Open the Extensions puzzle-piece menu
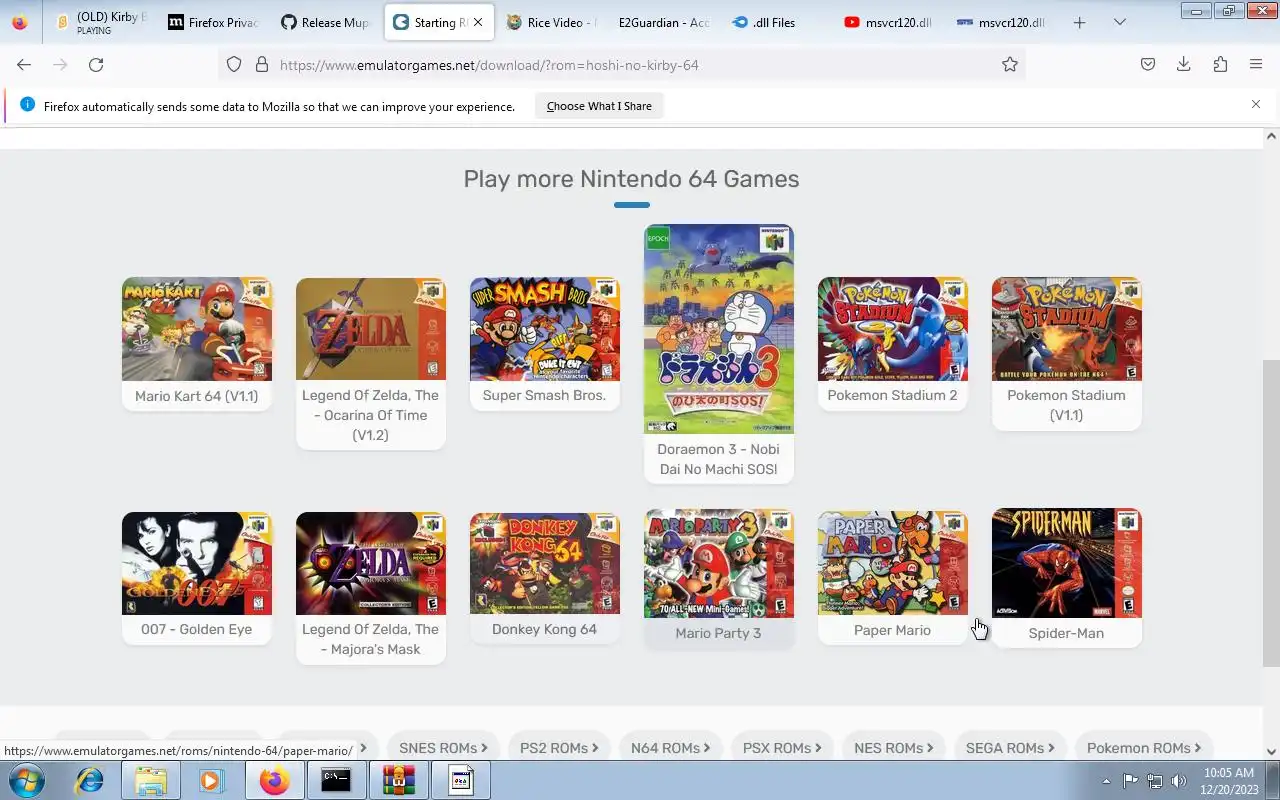Viewport: 1280px width, 800px height. click(x=1220, y=64)
